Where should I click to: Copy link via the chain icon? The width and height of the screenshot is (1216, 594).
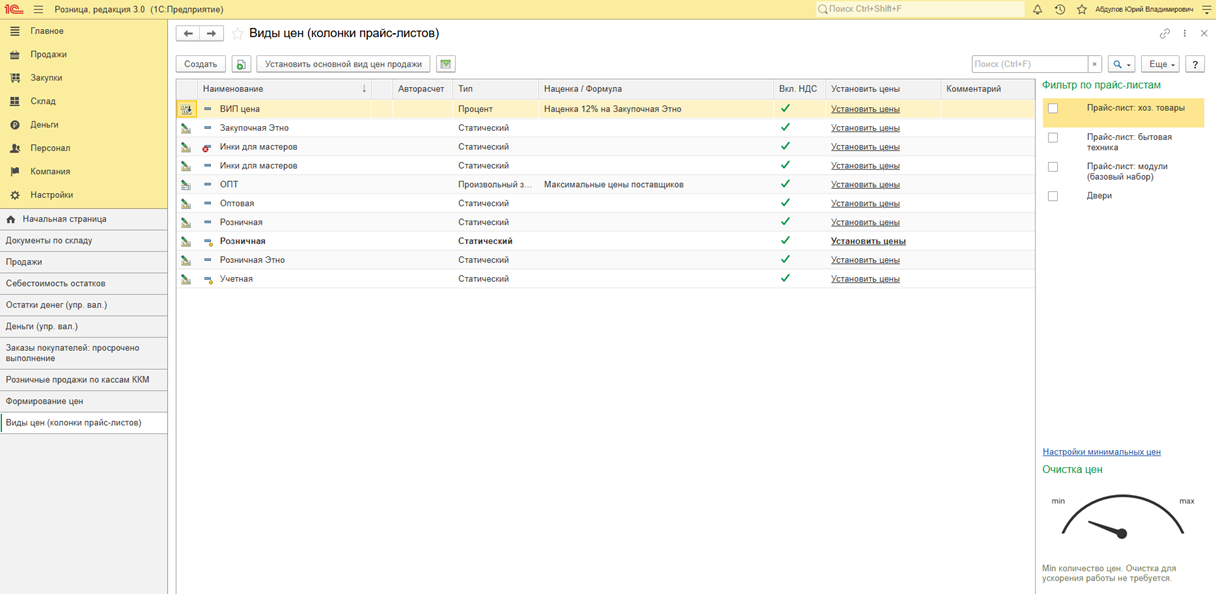pos(1165,34)
